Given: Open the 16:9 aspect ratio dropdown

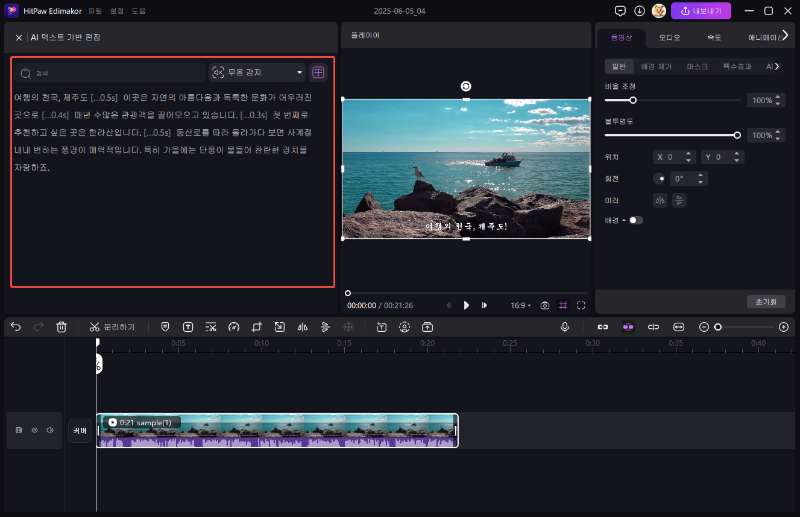Looking at the screenshot, I should tap(520, 305).
